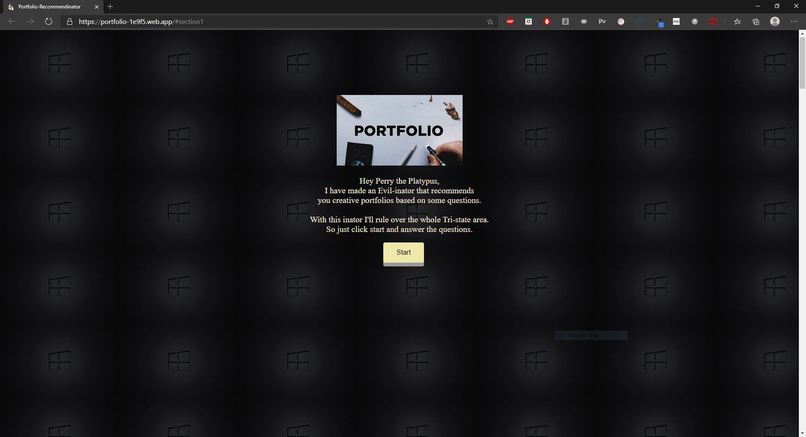Restore down the browser window
This screenshot has height=437, width=806.
coord(777,6)
